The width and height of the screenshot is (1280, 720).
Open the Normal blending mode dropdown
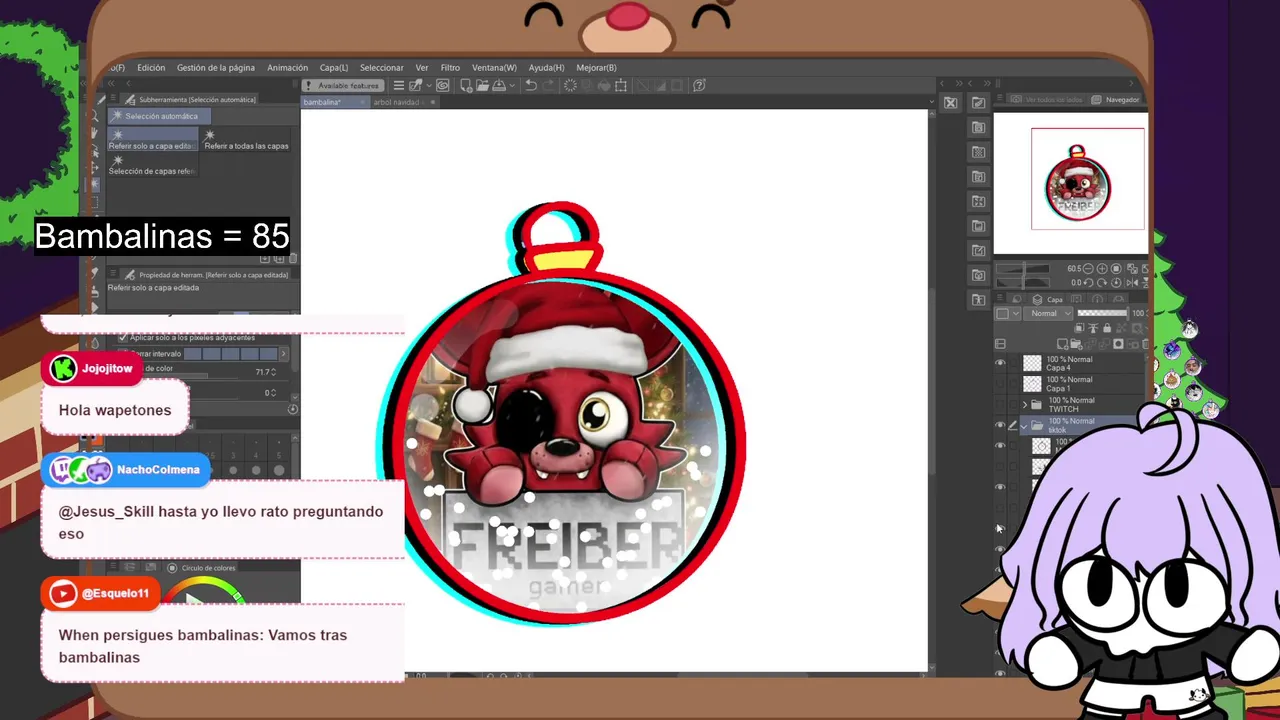coord(1048,313)
